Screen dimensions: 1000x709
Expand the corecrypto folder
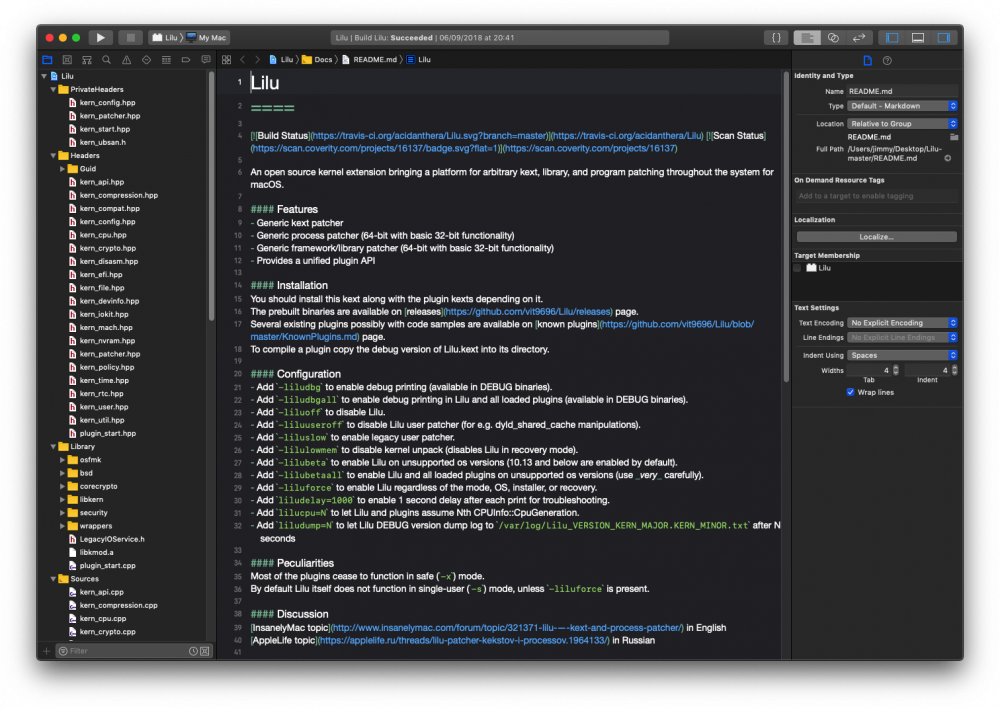tap(62, 486)
